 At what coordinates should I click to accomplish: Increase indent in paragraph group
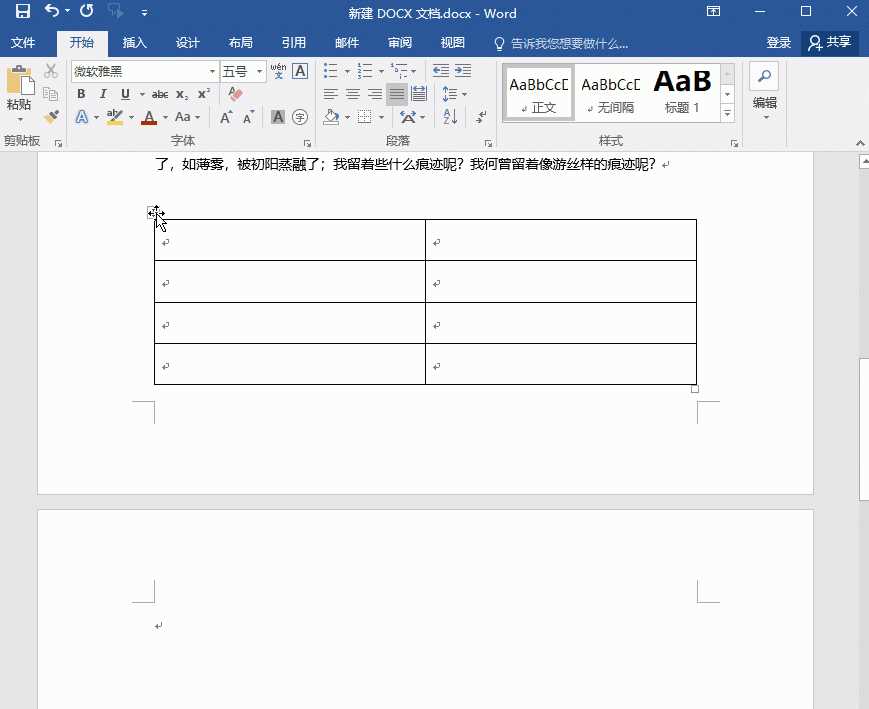[x=463, y=71]
